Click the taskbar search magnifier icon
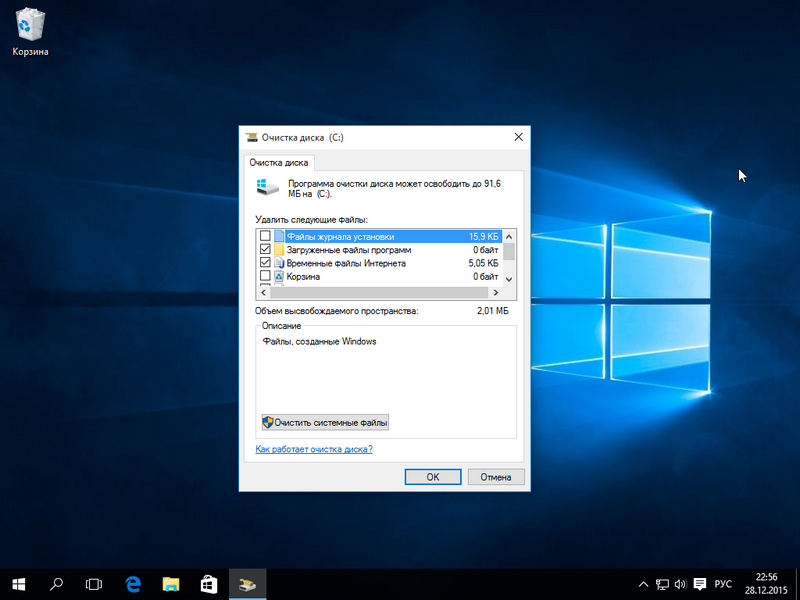 click(57, 583)
